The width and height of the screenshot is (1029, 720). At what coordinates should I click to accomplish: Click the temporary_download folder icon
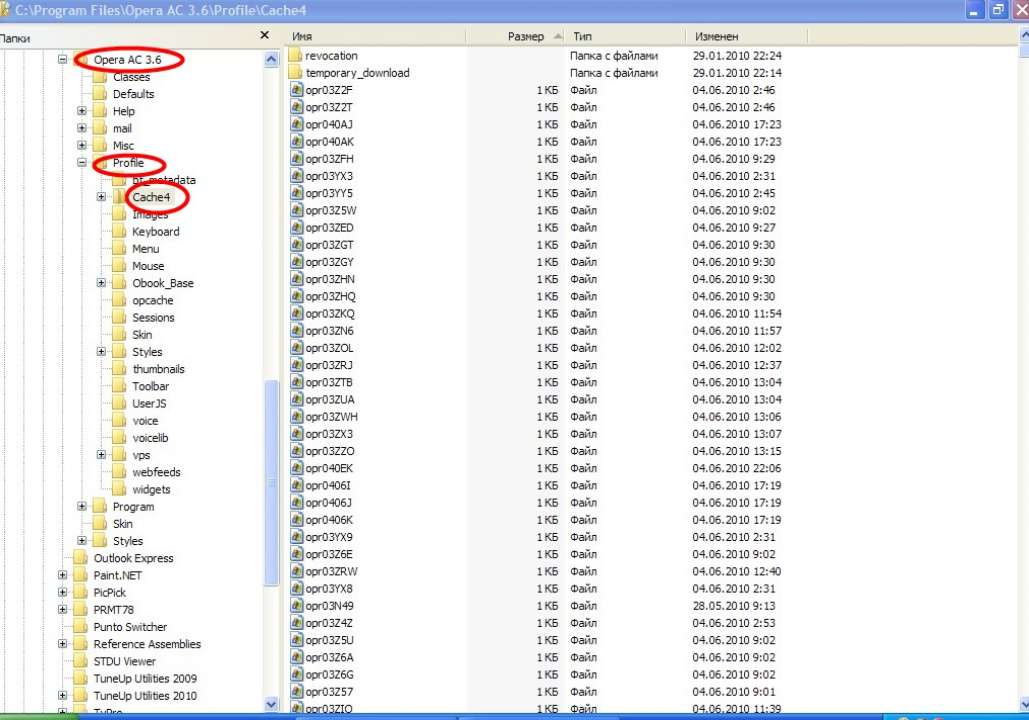pos(296,73)
